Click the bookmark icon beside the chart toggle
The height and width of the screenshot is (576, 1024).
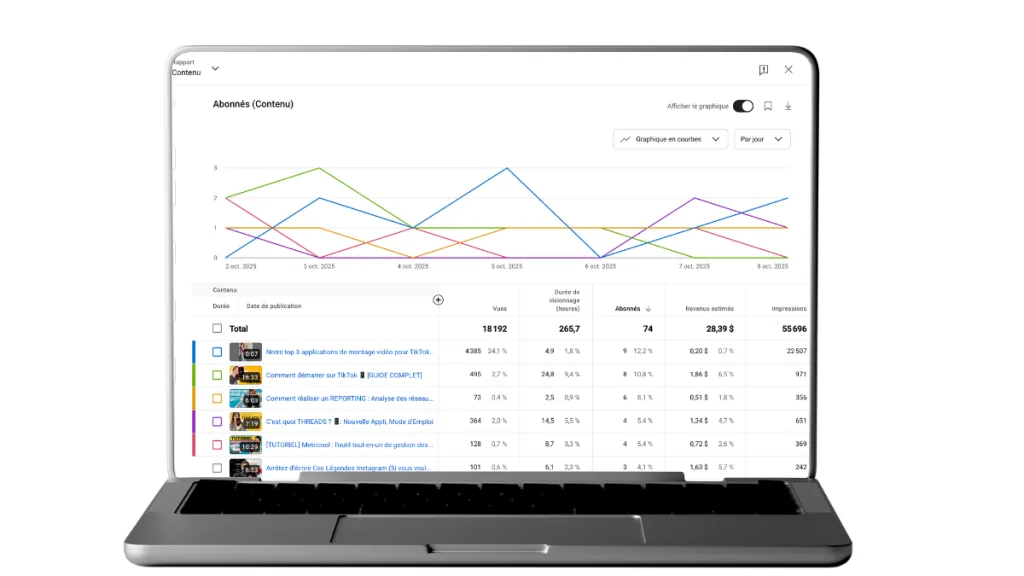[768, 106]
